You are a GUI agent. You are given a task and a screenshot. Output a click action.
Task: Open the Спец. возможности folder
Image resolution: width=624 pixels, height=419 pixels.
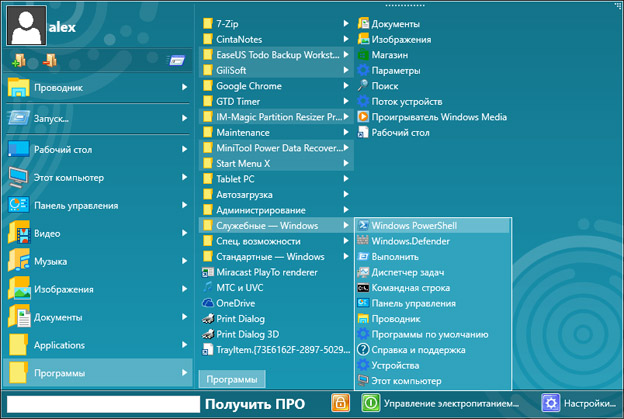pyautogui.click(x=276, y=241)
